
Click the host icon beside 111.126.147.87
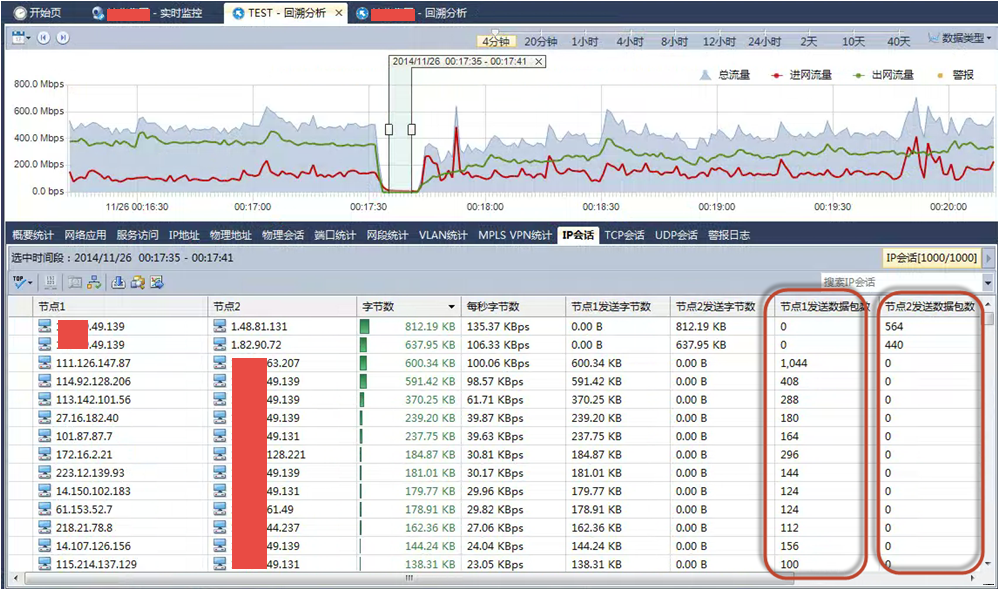[x=45, y=363]
